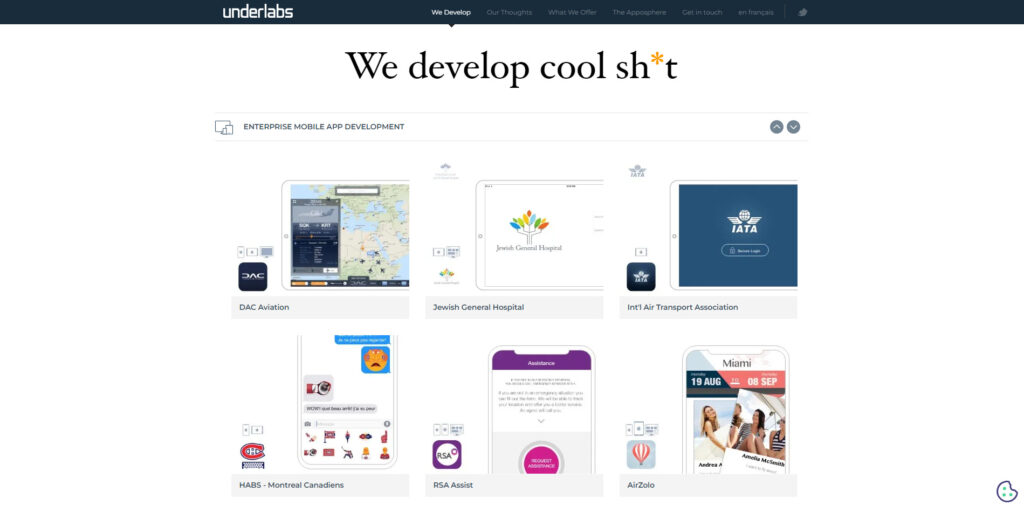Image resolution: width=1024 pixels, height=506 pixels.
Task: Collapse section with up arrow button
Action: click(776, 127)
